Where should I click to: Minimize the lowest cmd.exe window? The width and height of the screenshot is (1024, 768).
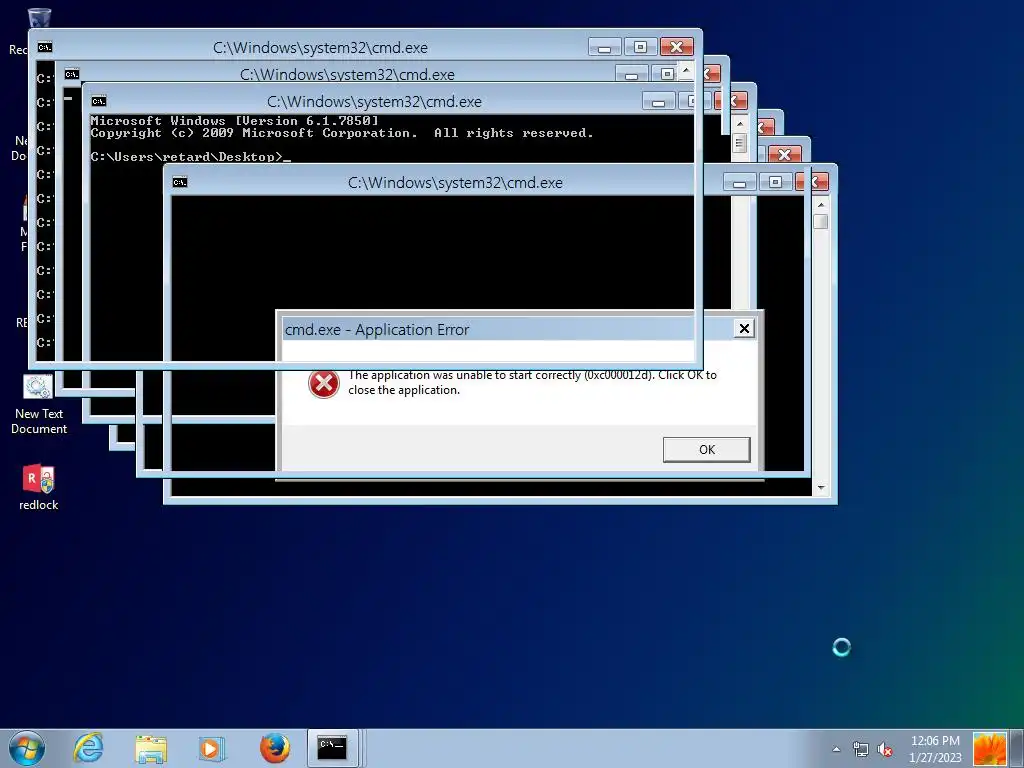pyautogui.click(x=739, y=182)
